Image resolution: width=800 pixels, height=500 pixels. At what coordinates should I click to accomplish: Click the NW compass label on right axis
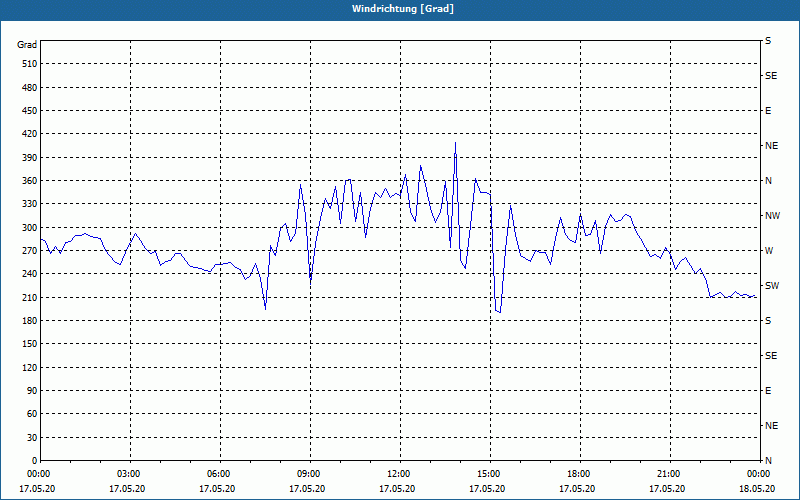point(772,216)
